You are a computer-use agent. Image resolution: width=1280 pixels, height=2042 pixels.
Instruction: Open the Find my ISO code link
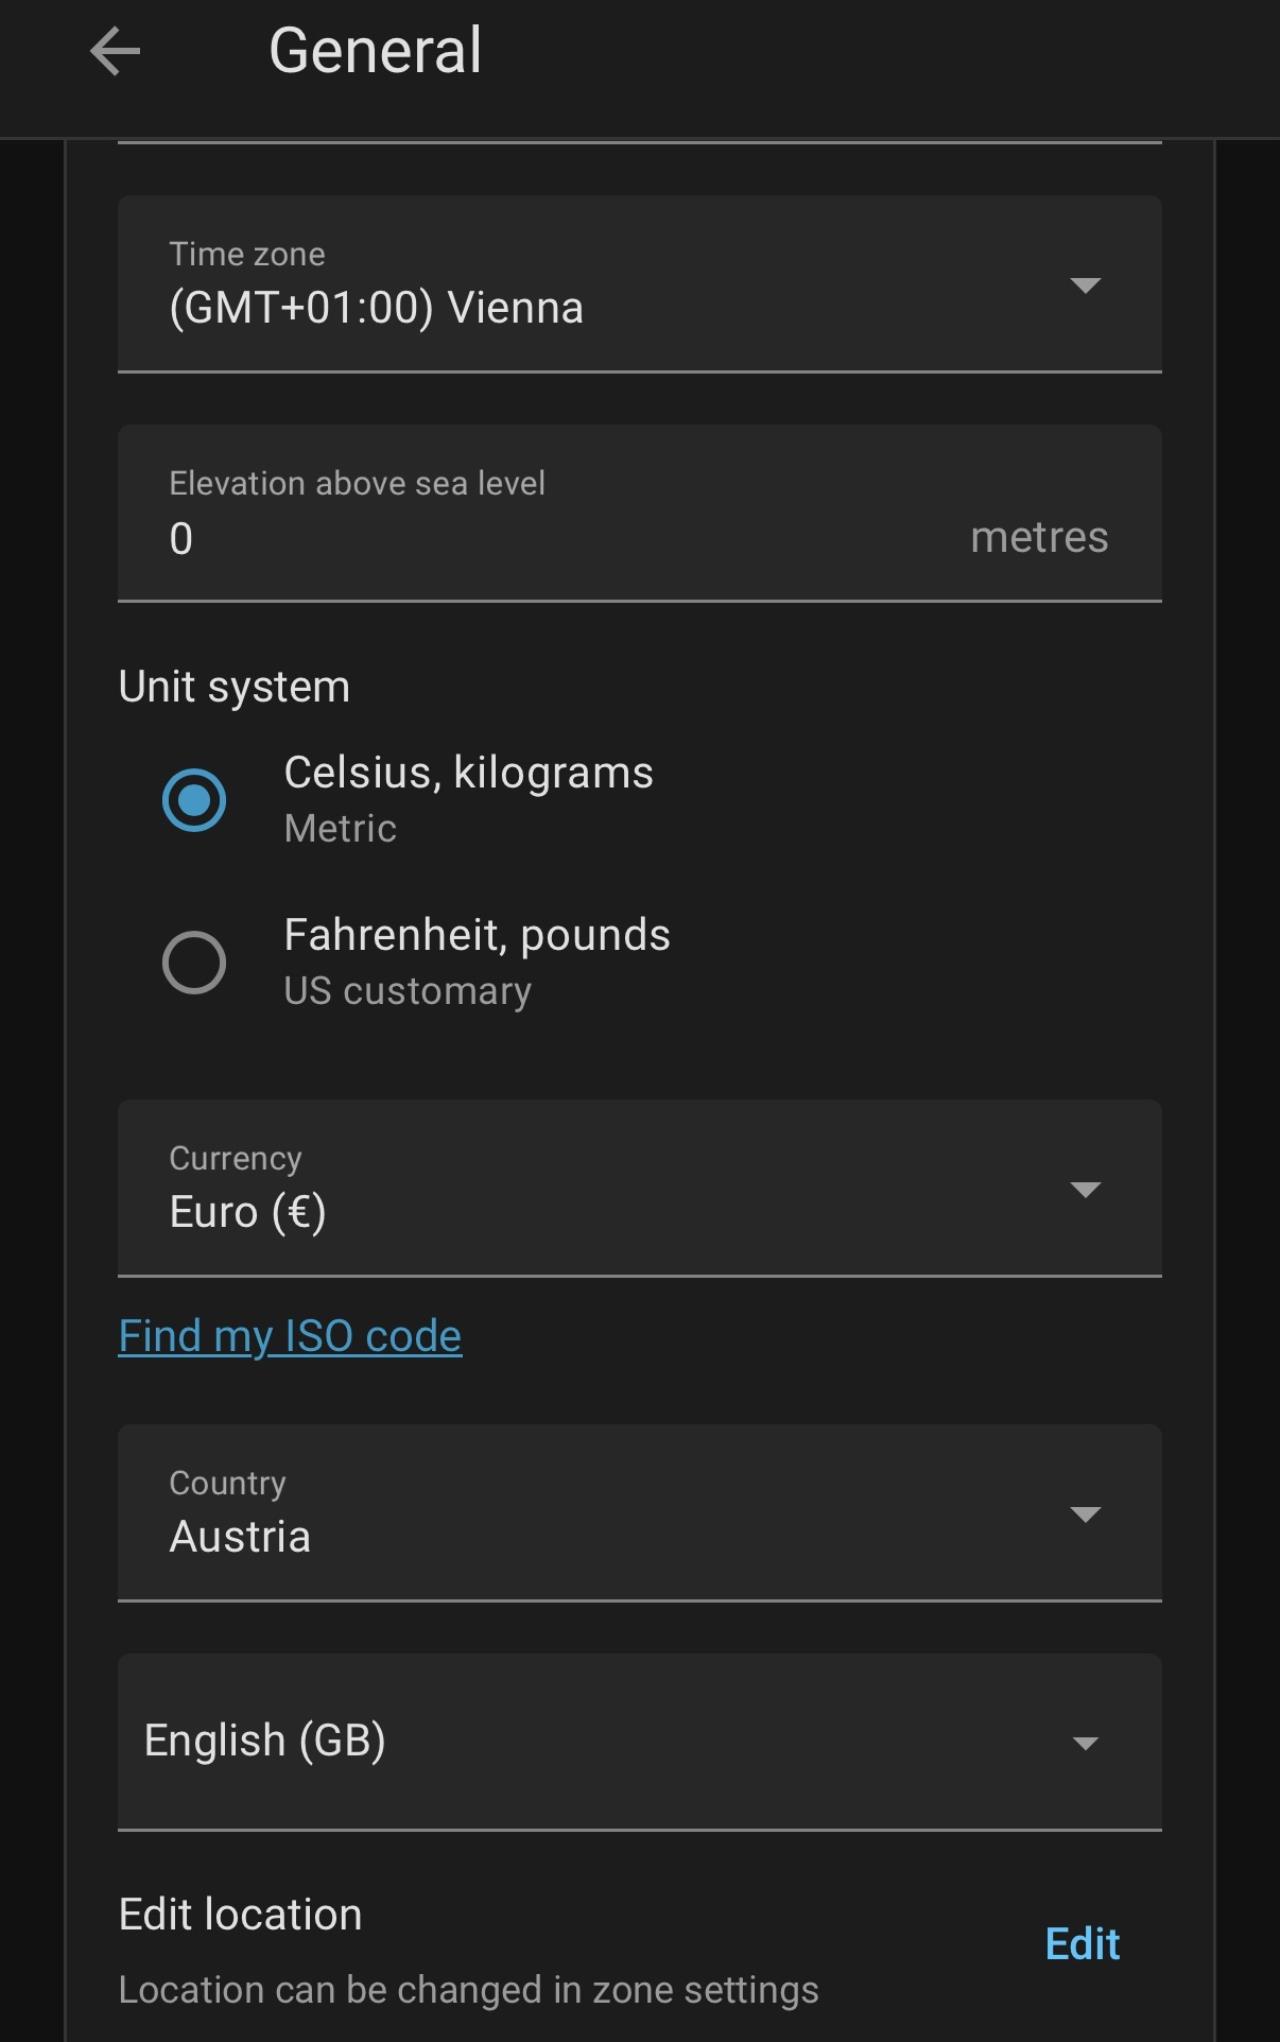click(290, 1336)
